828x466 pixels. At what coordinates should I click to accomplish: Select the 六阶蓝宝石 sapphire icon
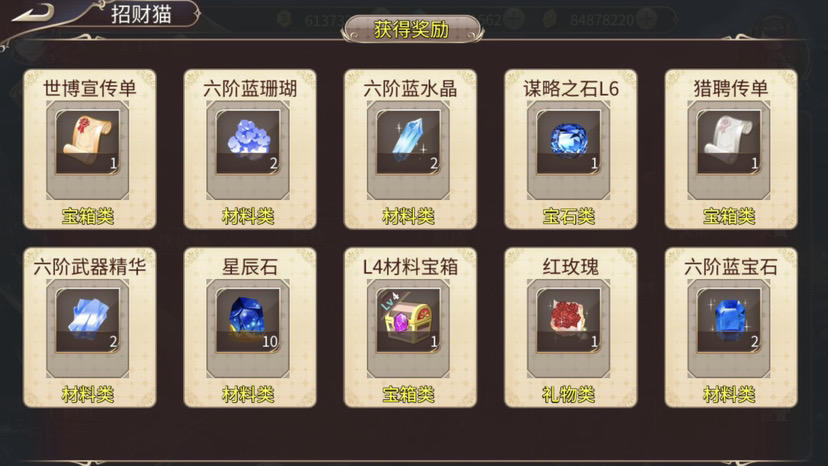pos(729,320)
